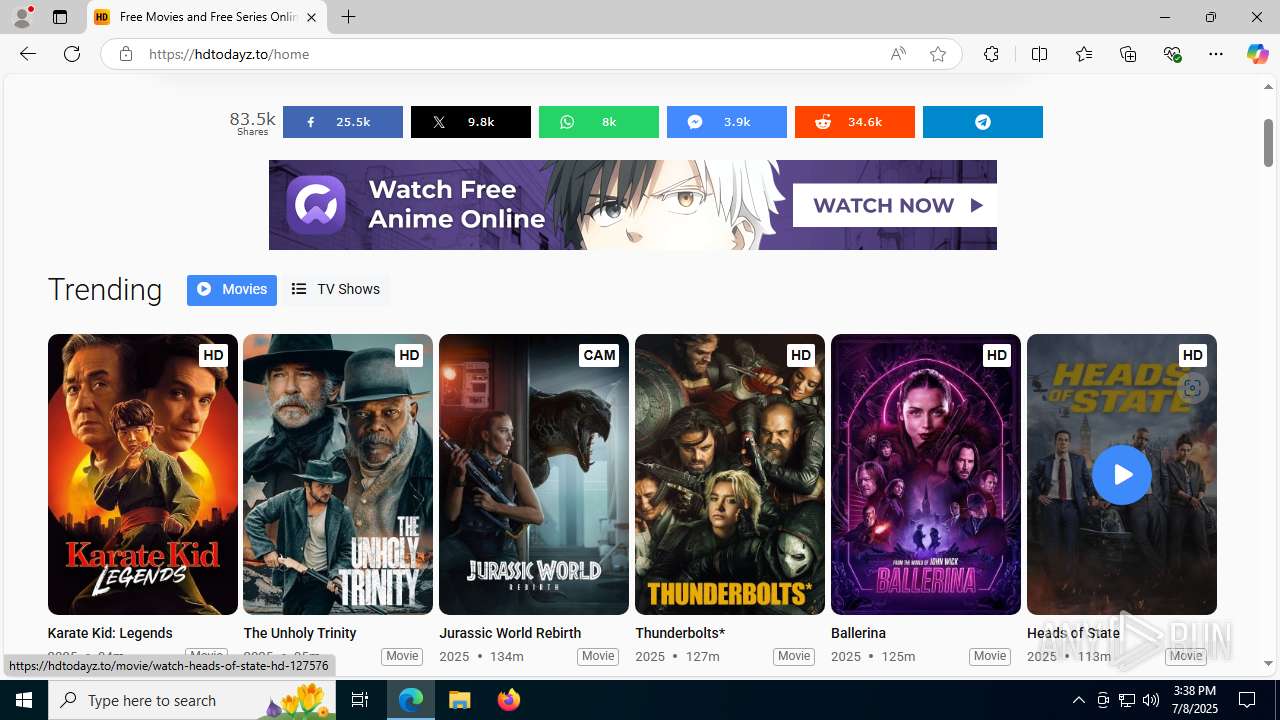Open Karate Kid: Legends poster
Image resolution: width=1280 pixels, height=720 pixels.
click(x=143, y=474)
